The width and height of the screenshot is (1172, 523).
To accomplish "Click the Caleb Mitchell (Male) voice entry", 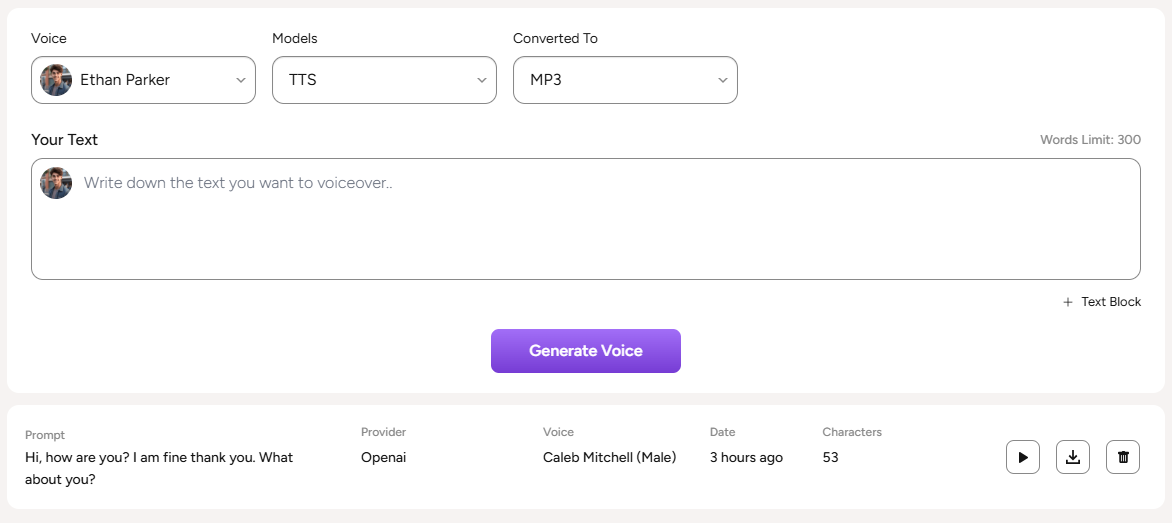I will 609,457.
